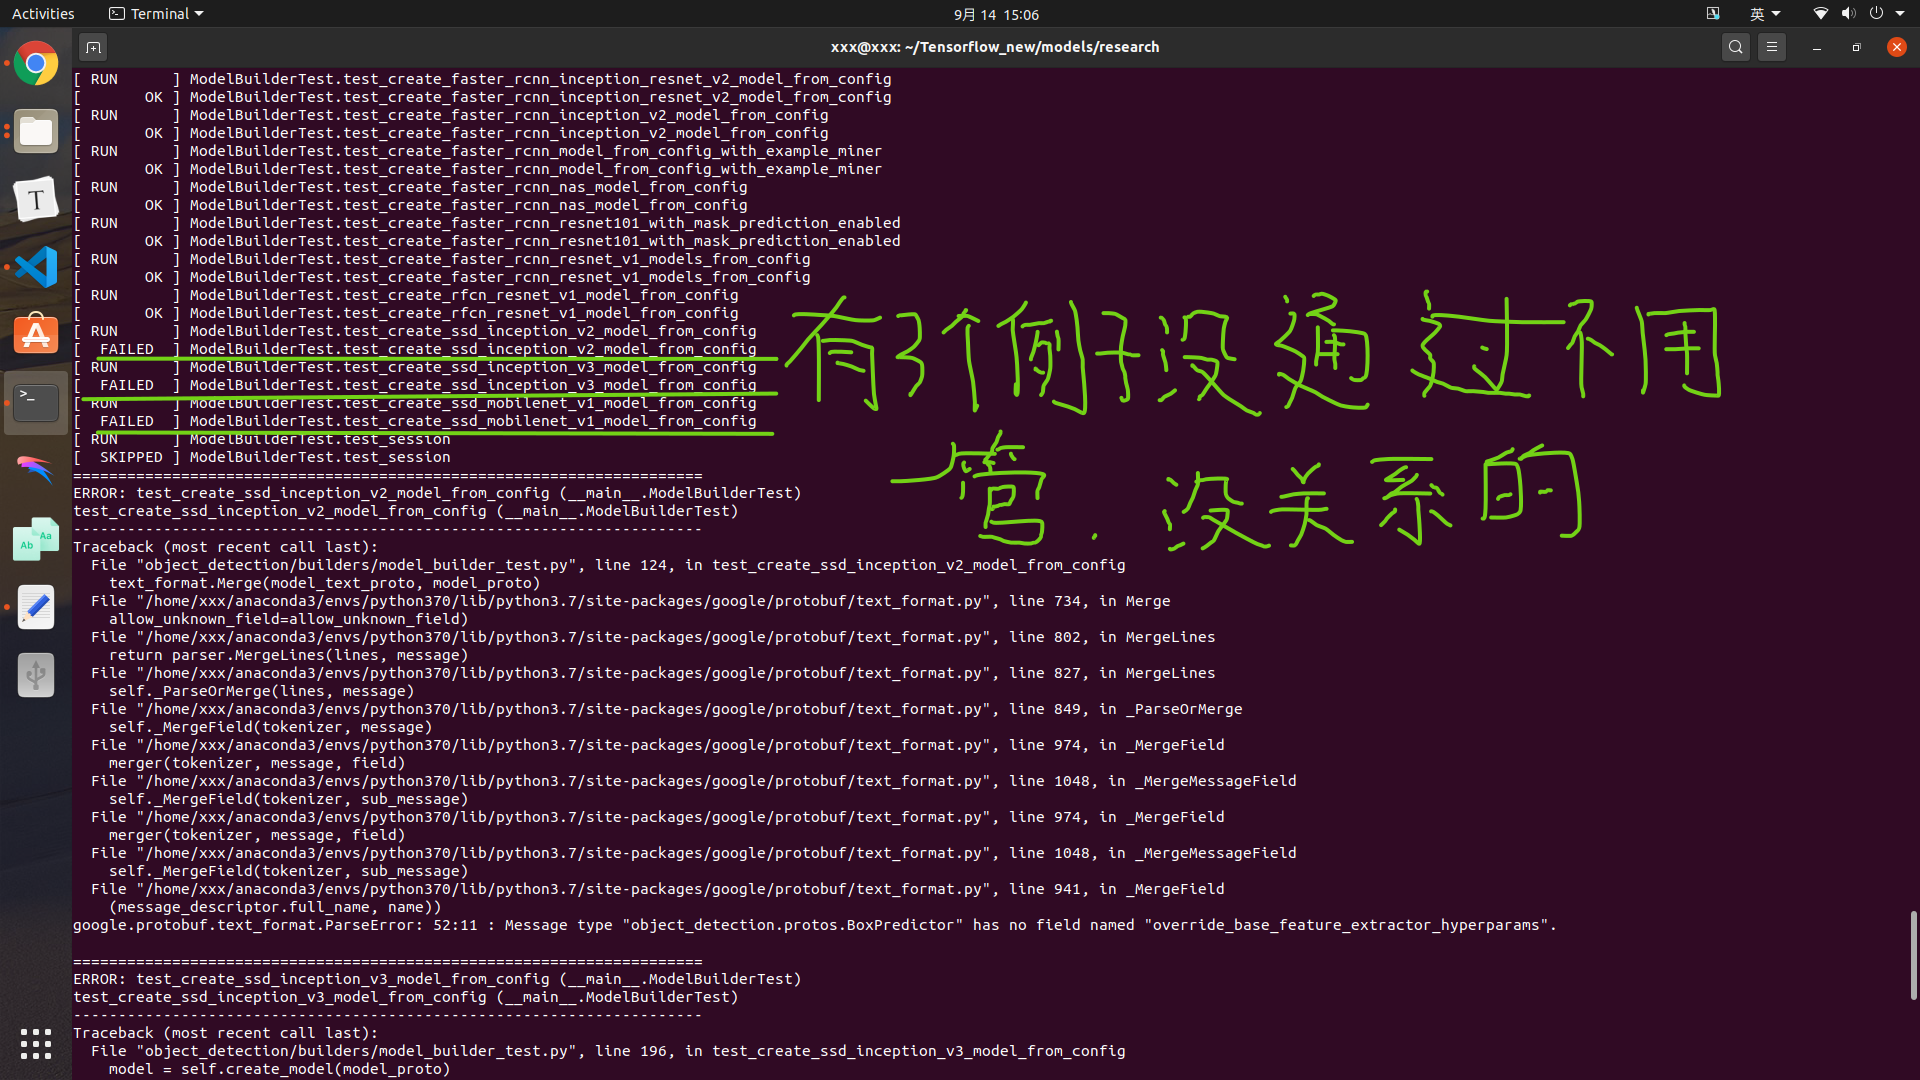Open Ubuntu Software in the dock

coord(36,335)
